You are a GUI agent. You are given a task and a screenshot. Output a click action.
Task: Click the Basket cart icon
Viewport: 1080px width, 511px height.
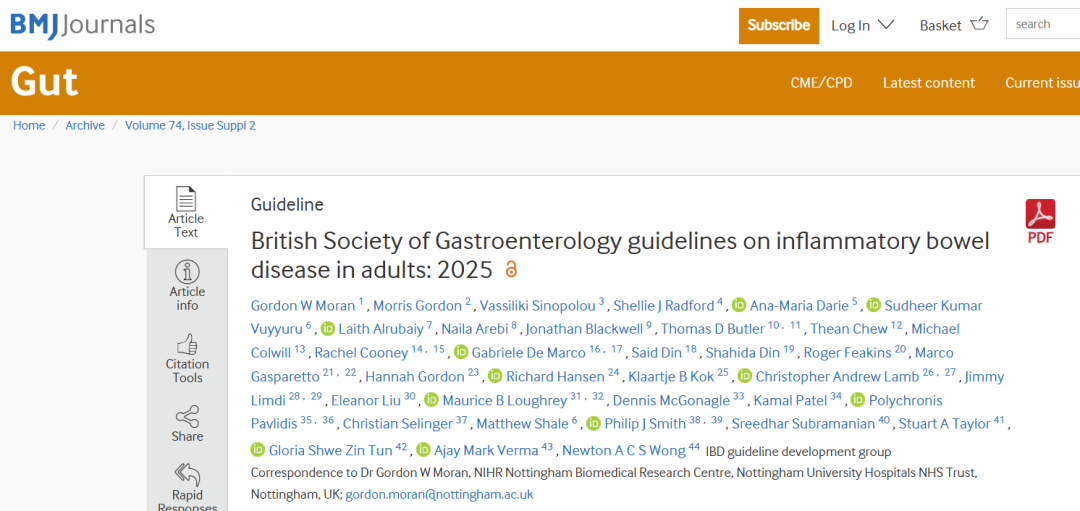[x=979, y=24]
